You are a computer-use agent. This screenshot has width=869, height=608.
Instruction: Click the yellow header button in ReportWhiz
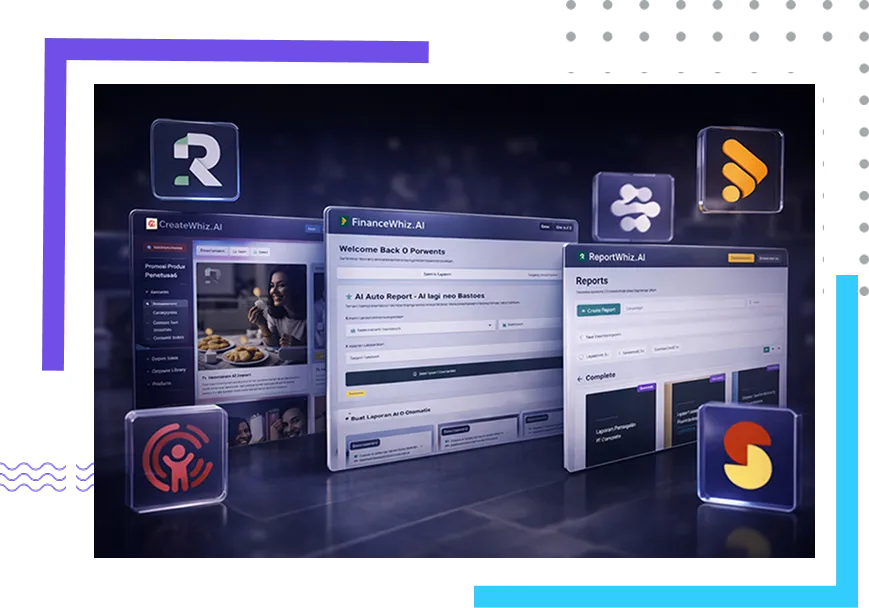[740, 258]
